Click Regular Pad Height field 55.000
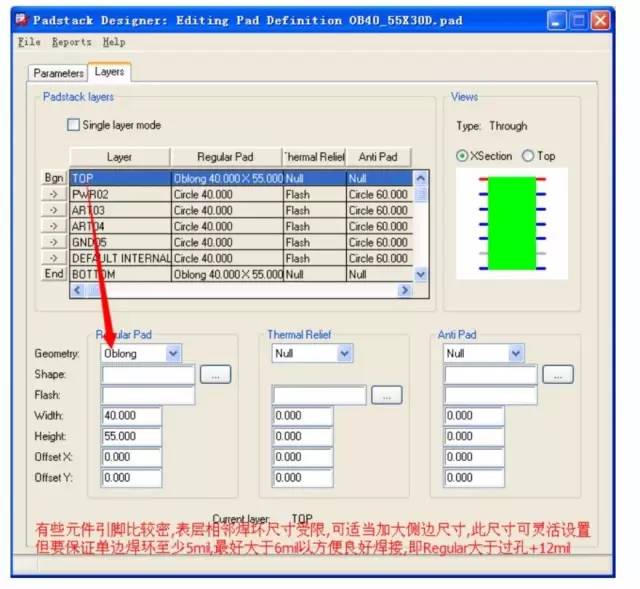Screen dimensions: 640x589 [x=131, y=436]
